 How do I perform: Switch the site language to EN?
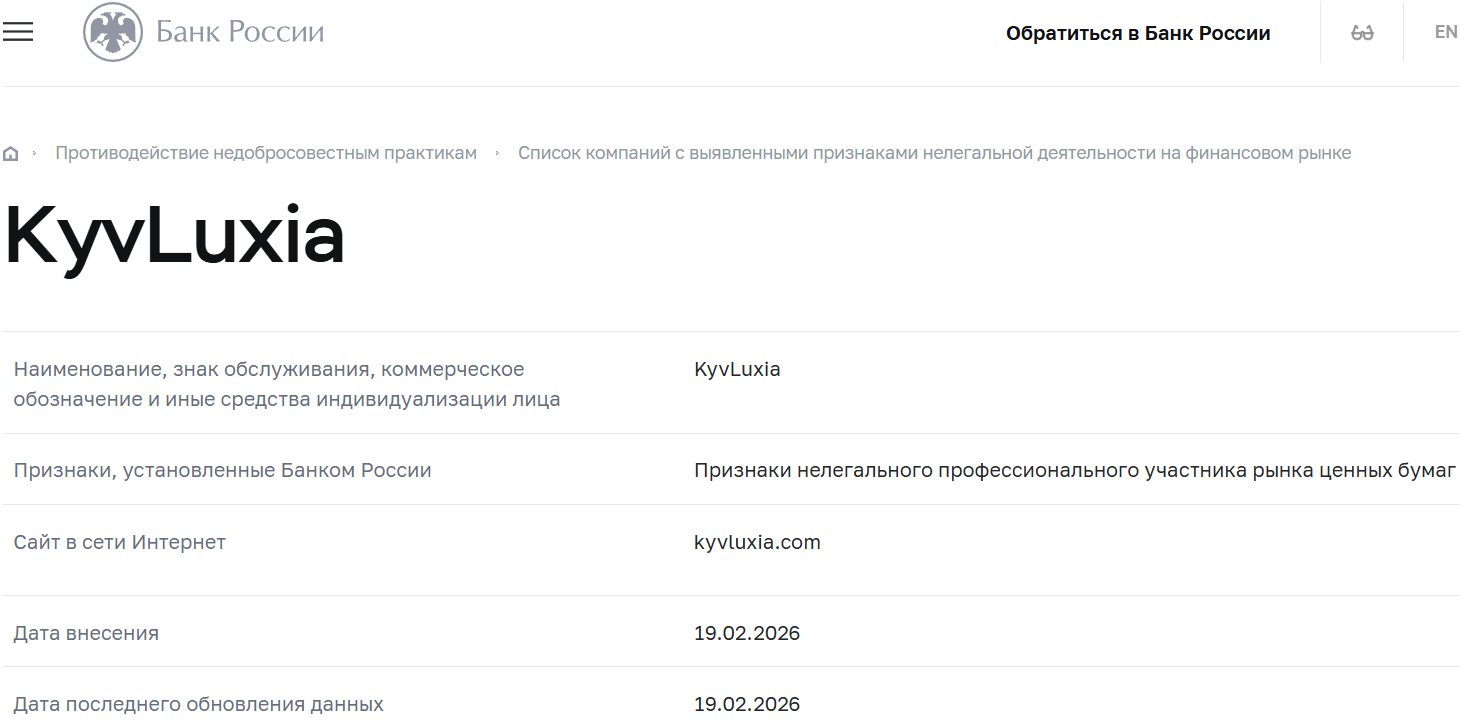click(x=1445, y=31)
